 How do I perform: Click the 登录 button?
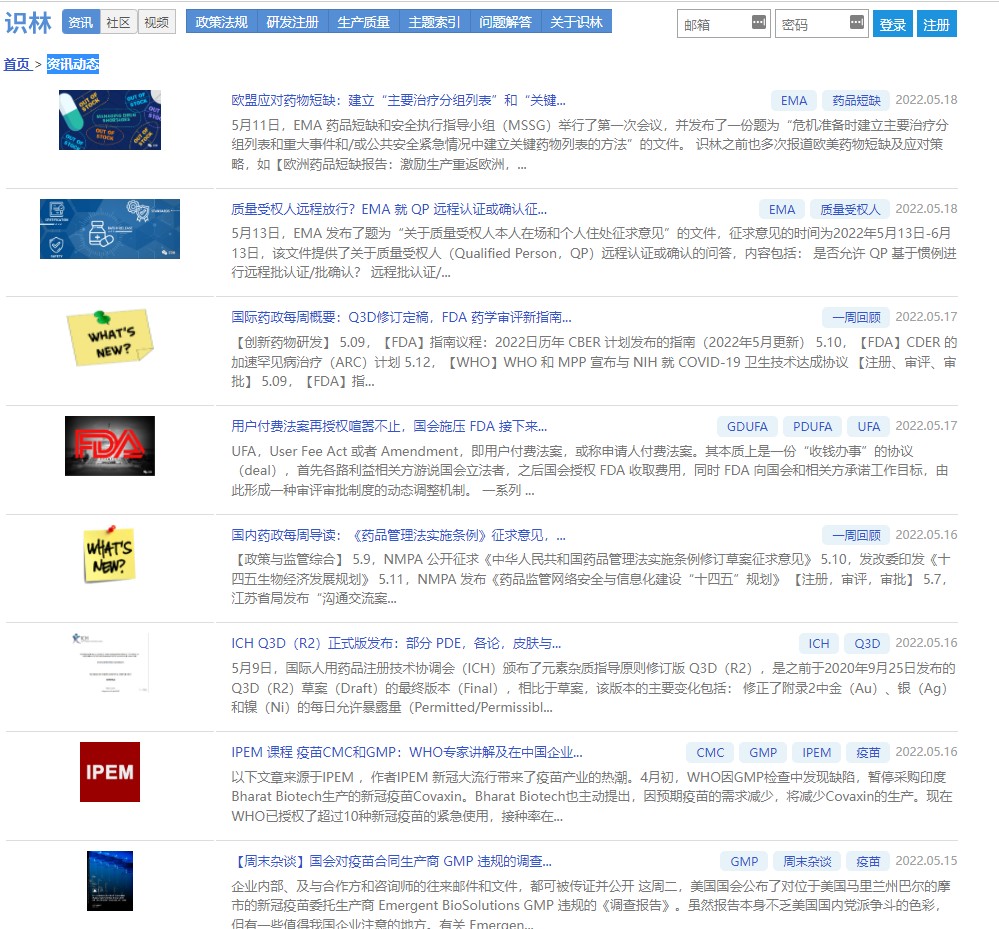(x=893, y=24)
